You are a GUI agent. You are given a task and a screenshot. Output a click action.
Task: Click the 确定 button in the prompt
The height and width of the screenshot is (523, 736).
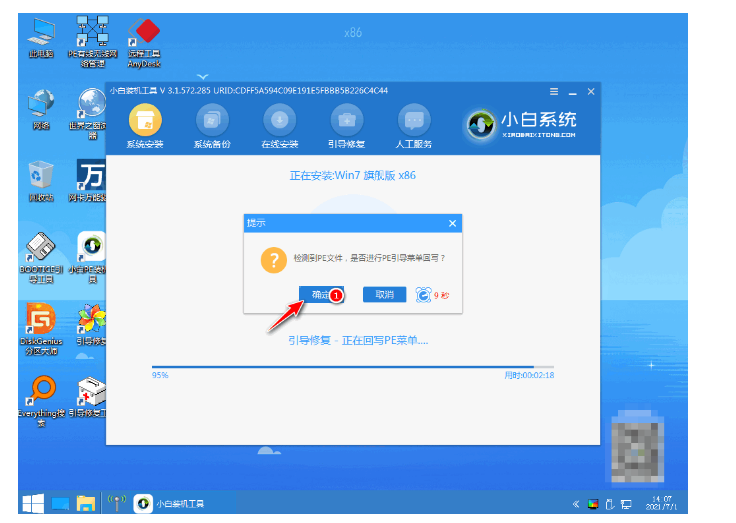[319, 295]
